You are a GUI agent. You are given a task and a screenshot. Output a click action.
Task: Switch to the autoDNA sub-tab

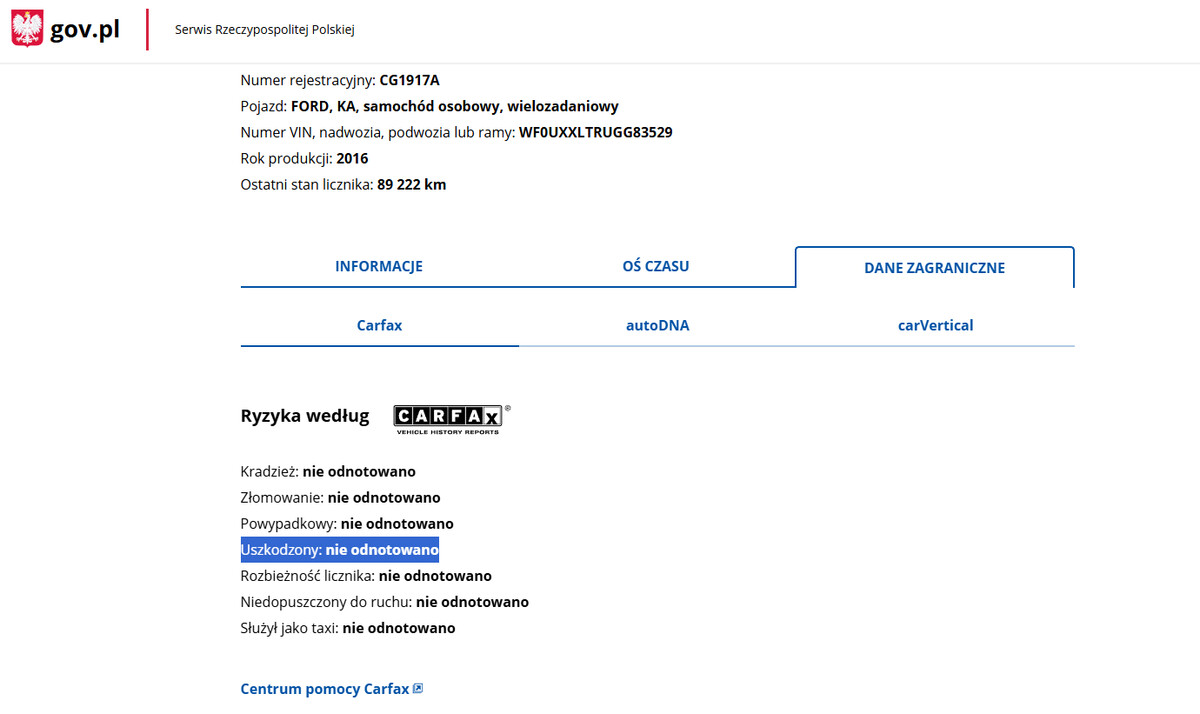pyautogui.click(x=657, y=325)
